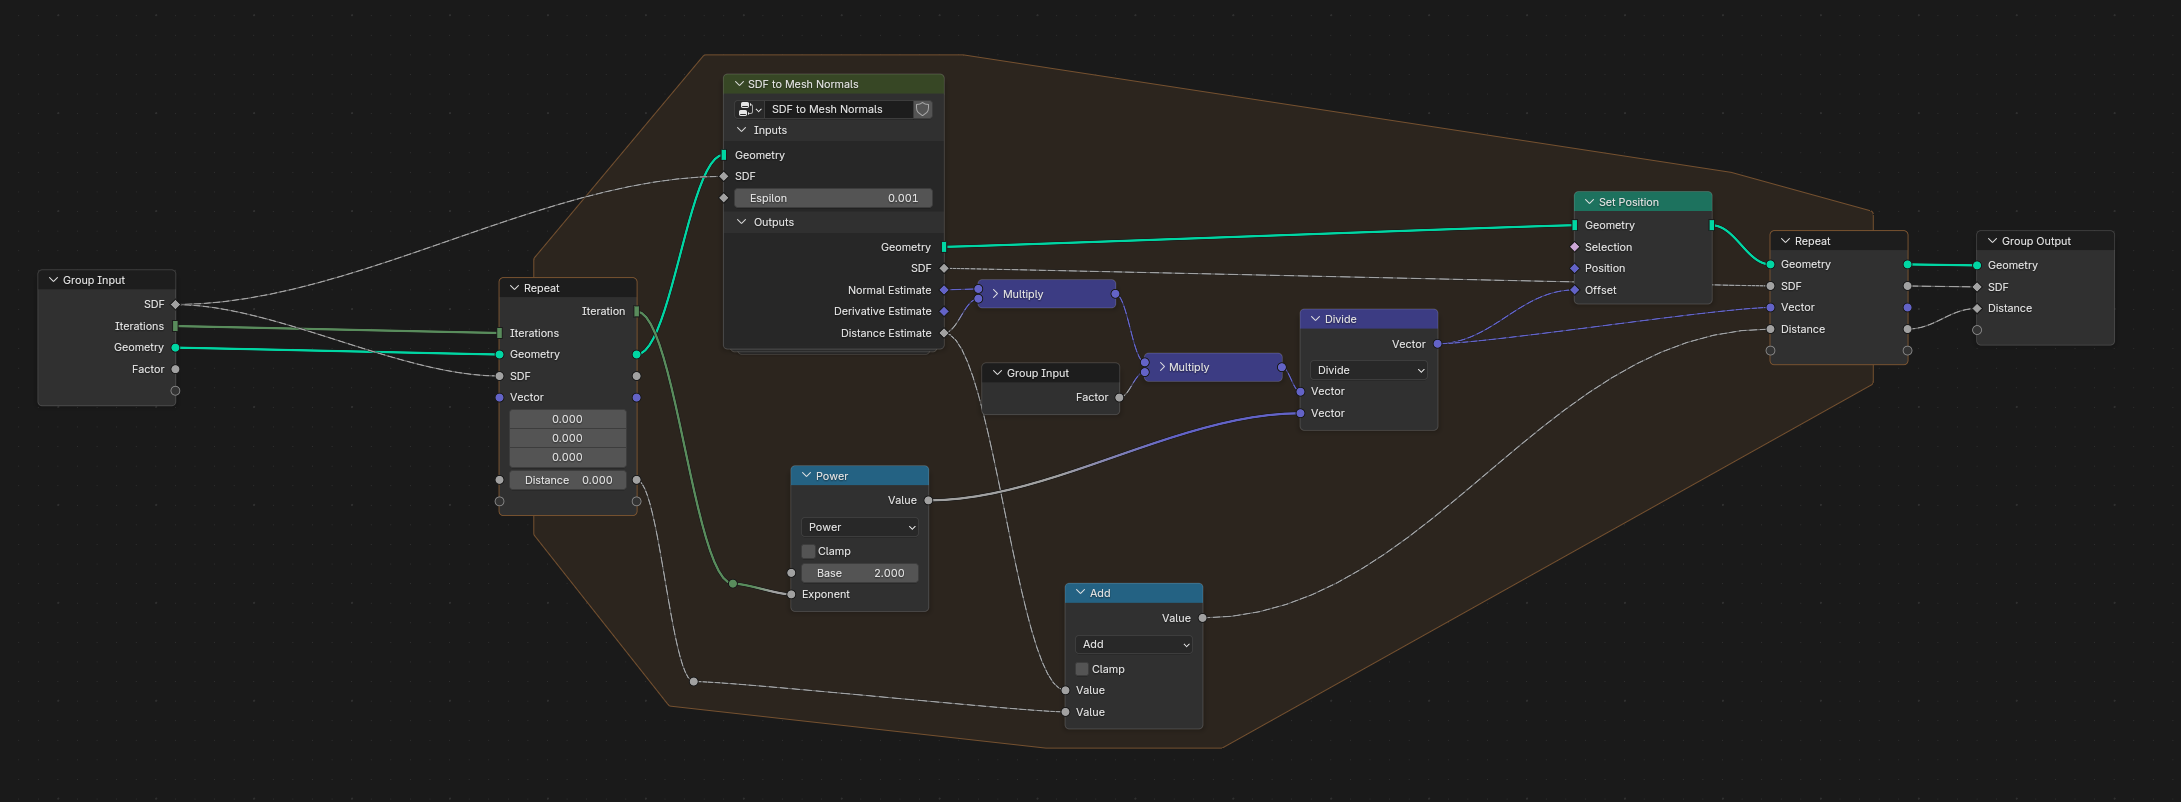Collapse the Divide node header chevron
Viewport: 2181px width, 802px height.
(1316, 319)
